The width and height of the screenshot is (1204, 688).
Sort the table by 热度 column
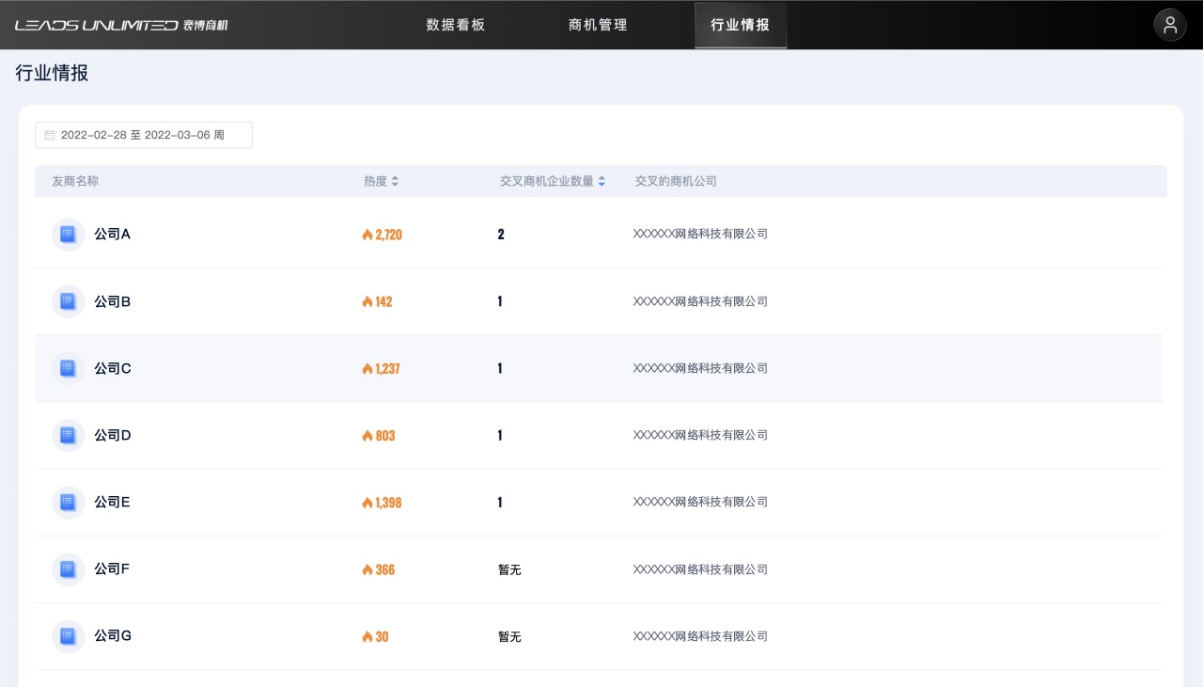pos(394,182)
